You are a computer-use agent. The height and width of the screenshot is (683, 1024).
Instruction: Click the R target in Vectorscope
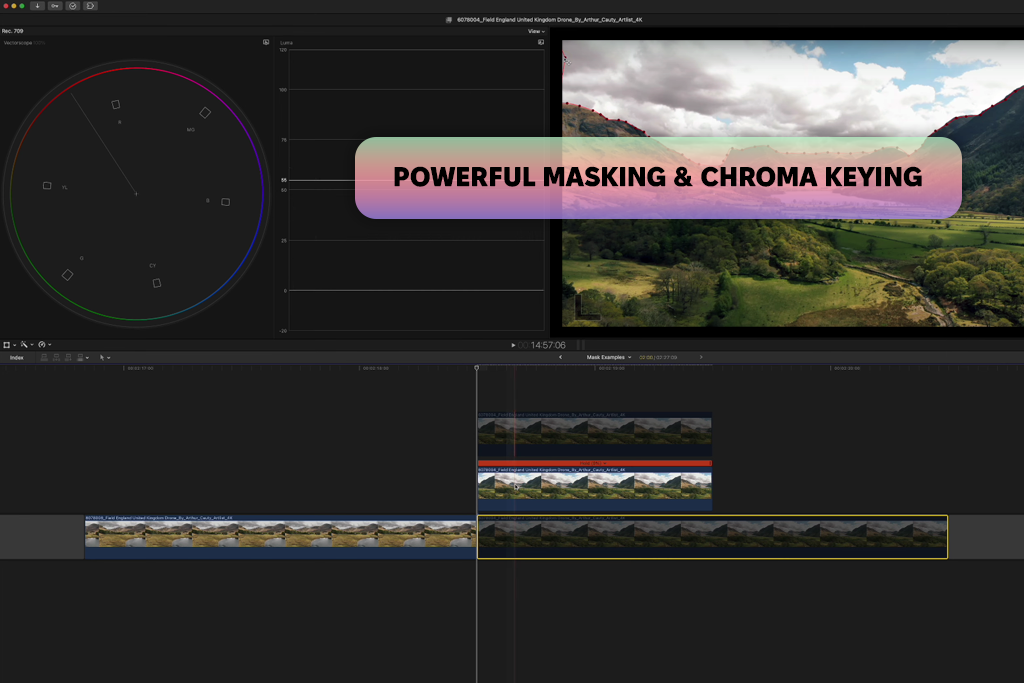point(116,104)
